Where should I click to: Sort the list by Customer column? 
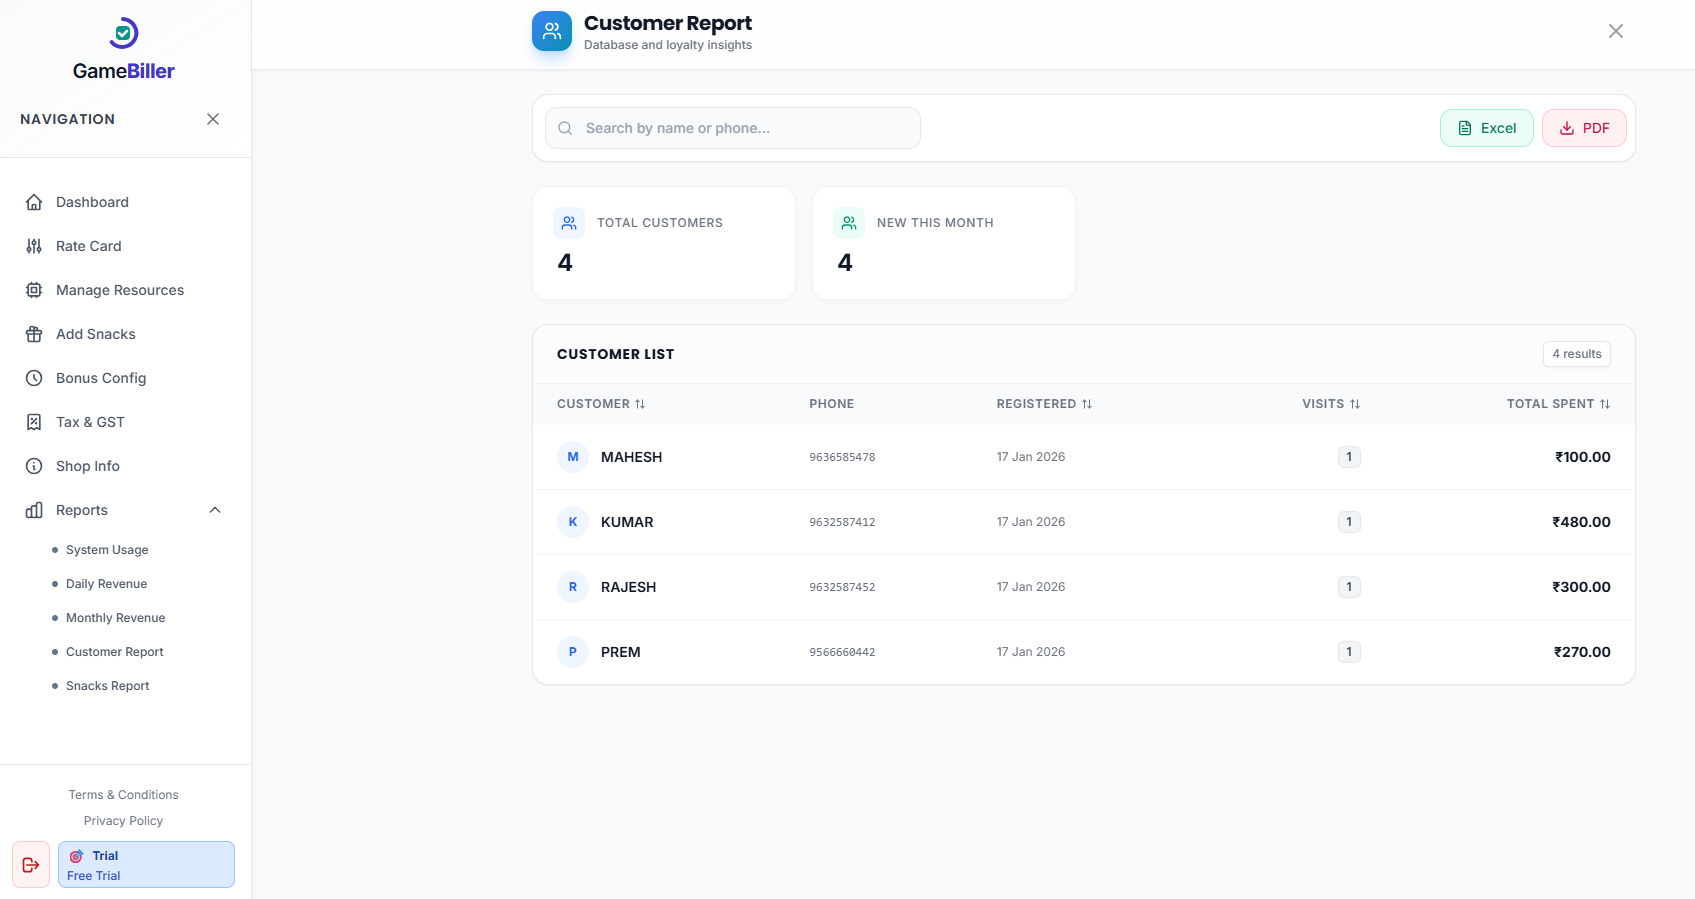click(601, 404)
